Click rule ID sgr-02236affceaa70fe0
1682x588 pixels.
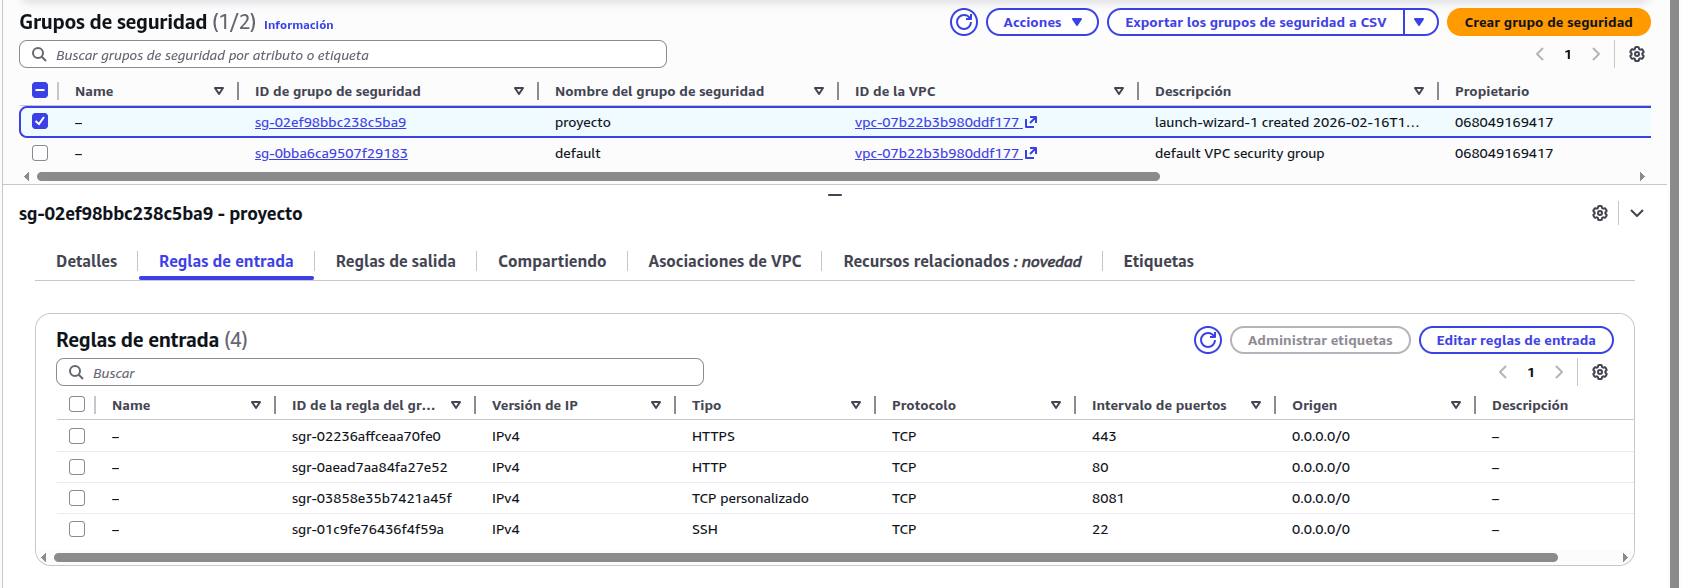(366, 436)
